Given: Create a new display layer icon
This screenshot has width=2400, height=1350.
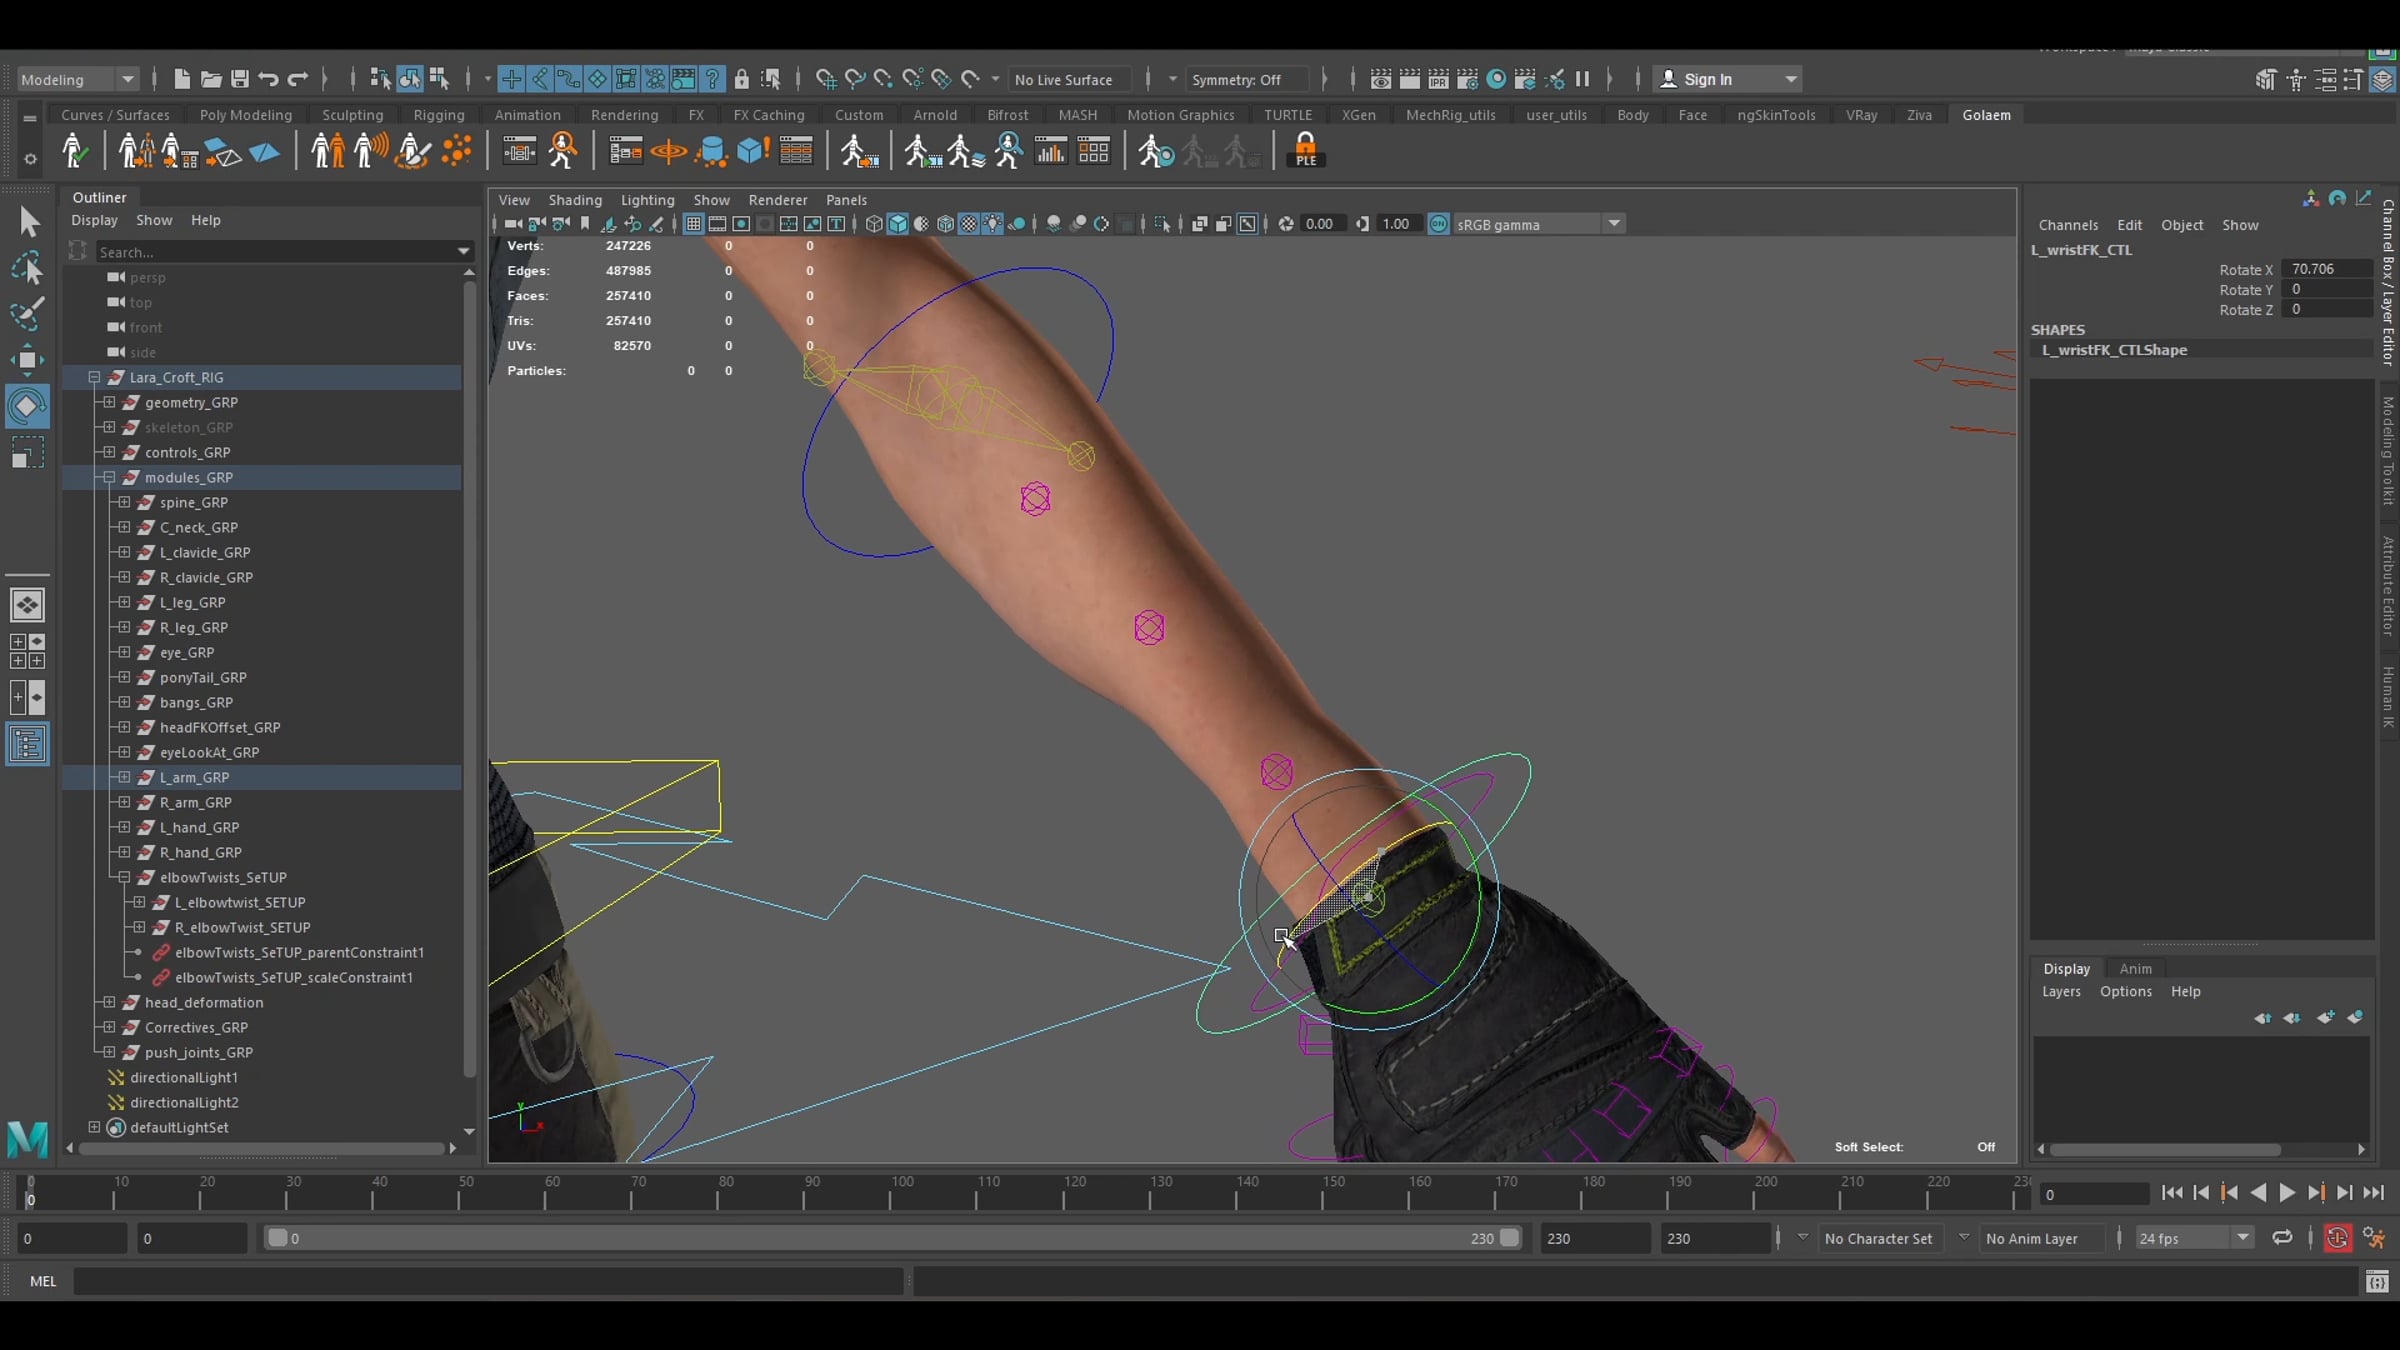Looking at the screenshot, I should click(2326, 1018).
